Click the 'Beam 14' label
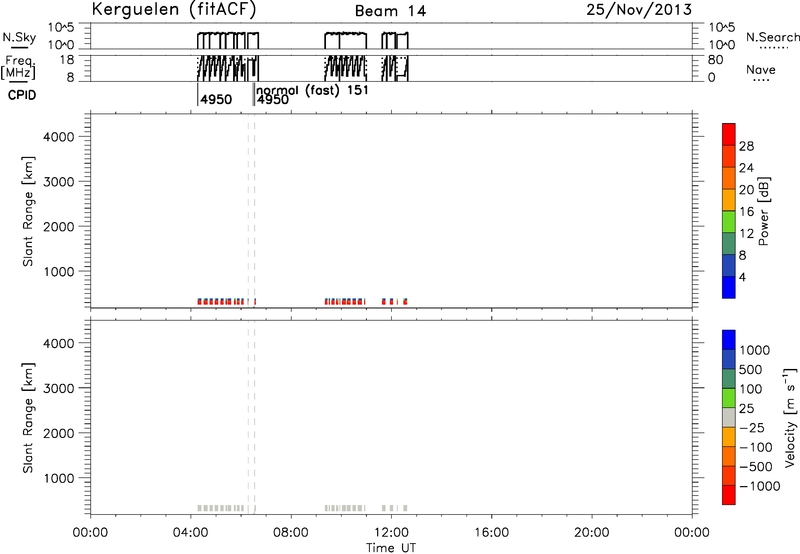This screenshot has height=554, width=800. [x=390, y=11]
